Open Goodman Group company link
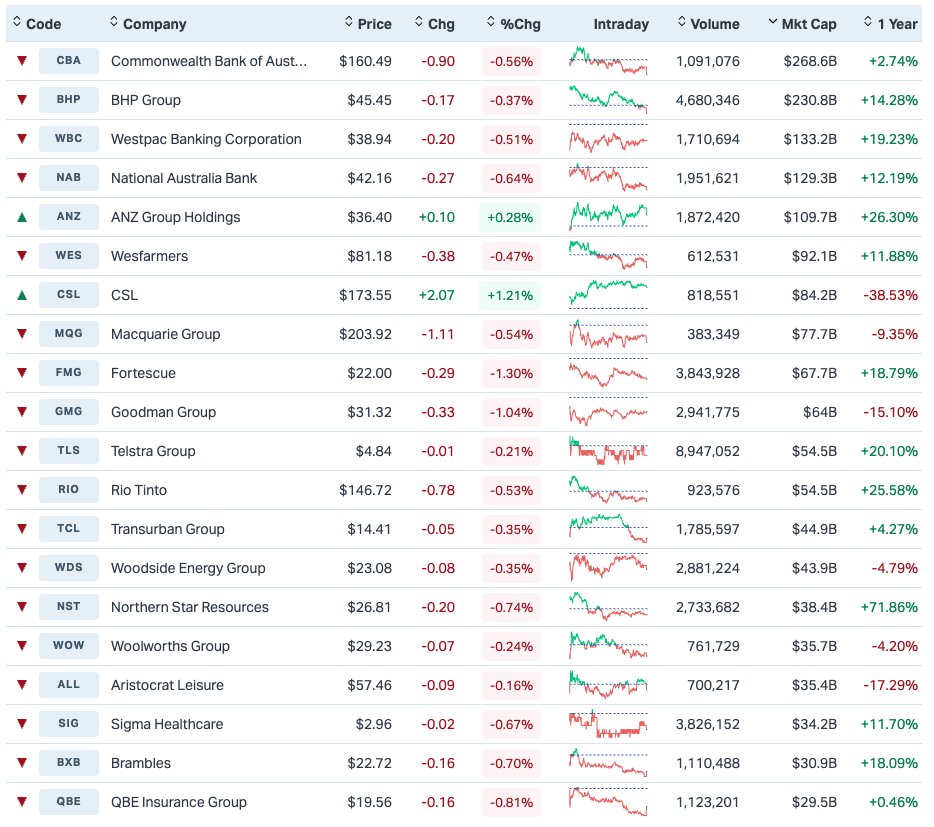 click(x=163, y=412)
